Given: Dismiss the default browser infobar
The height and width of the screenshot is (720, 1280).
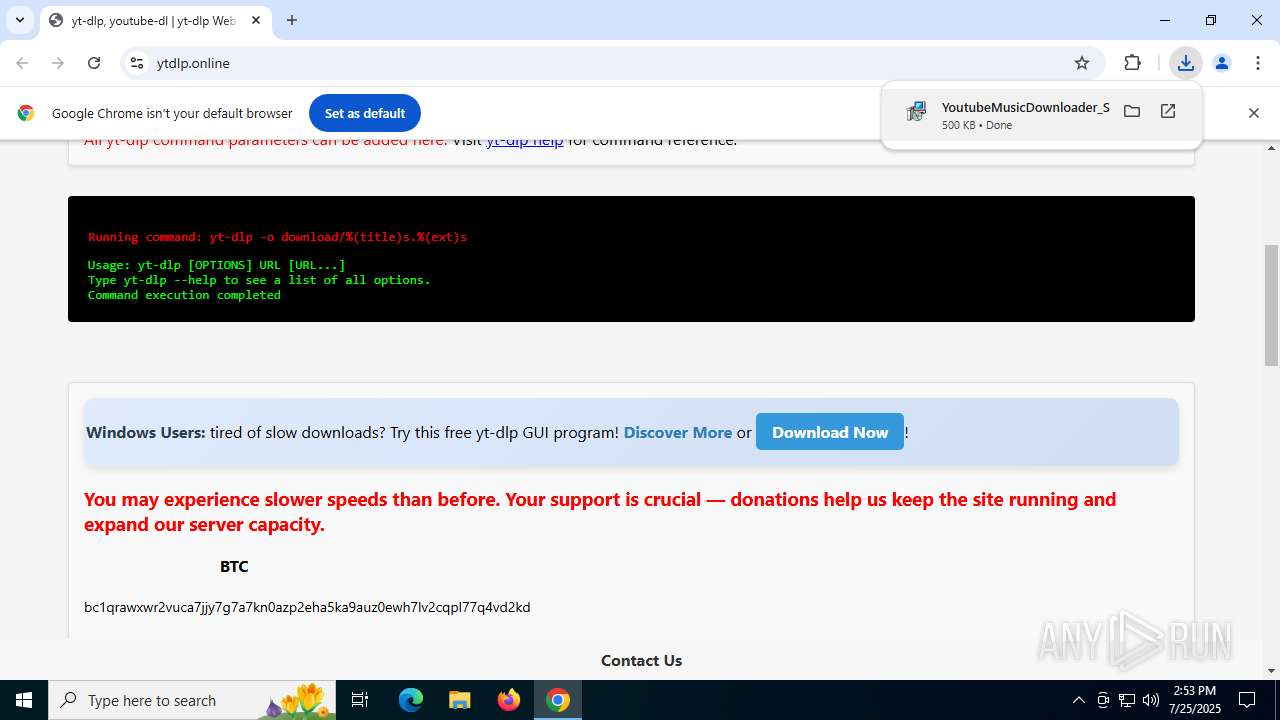Looking at the screenshot, I should point(1253,113).
